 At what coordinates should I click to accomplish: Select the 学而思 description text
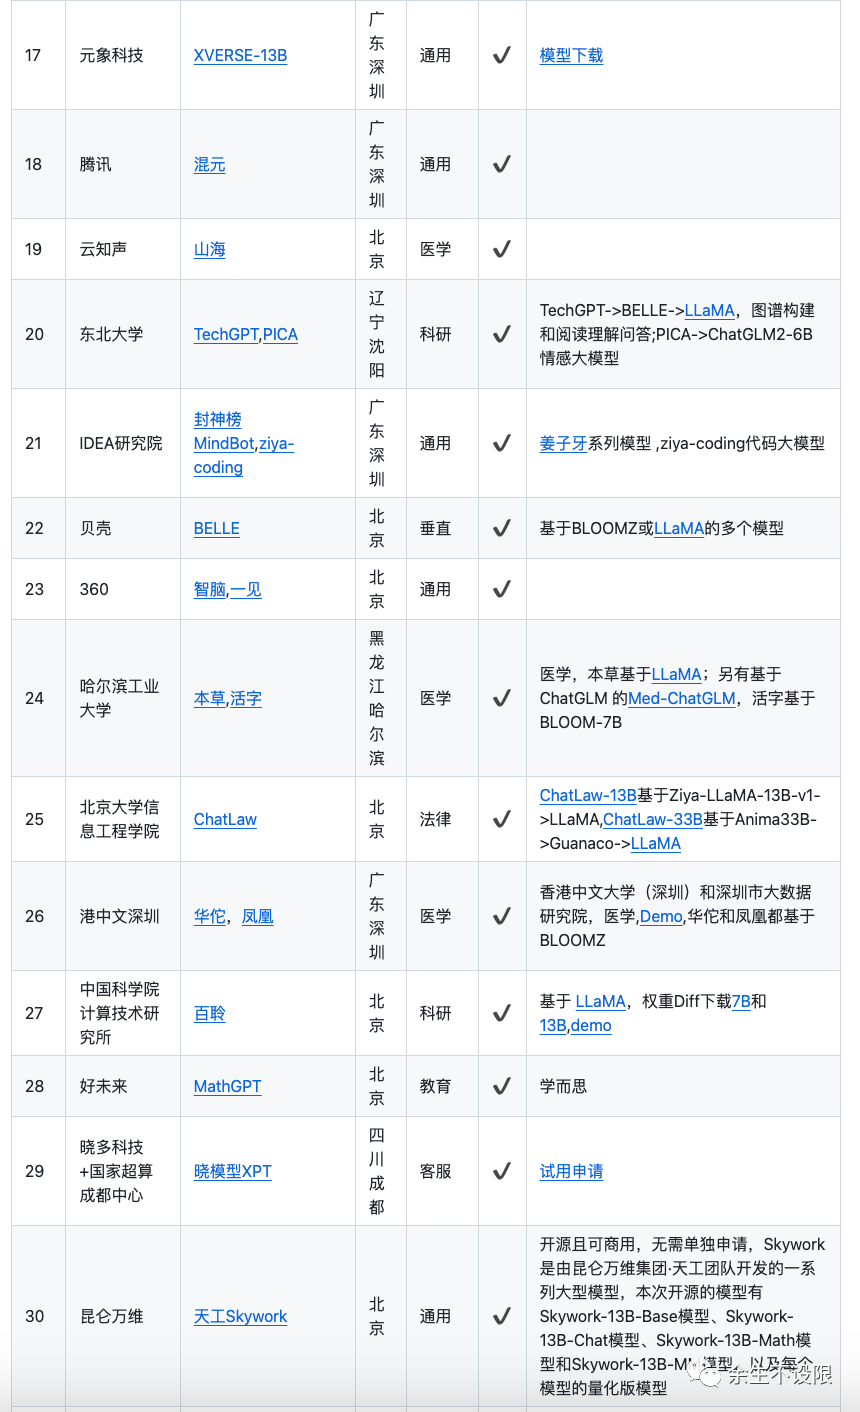pos(563,1086)
